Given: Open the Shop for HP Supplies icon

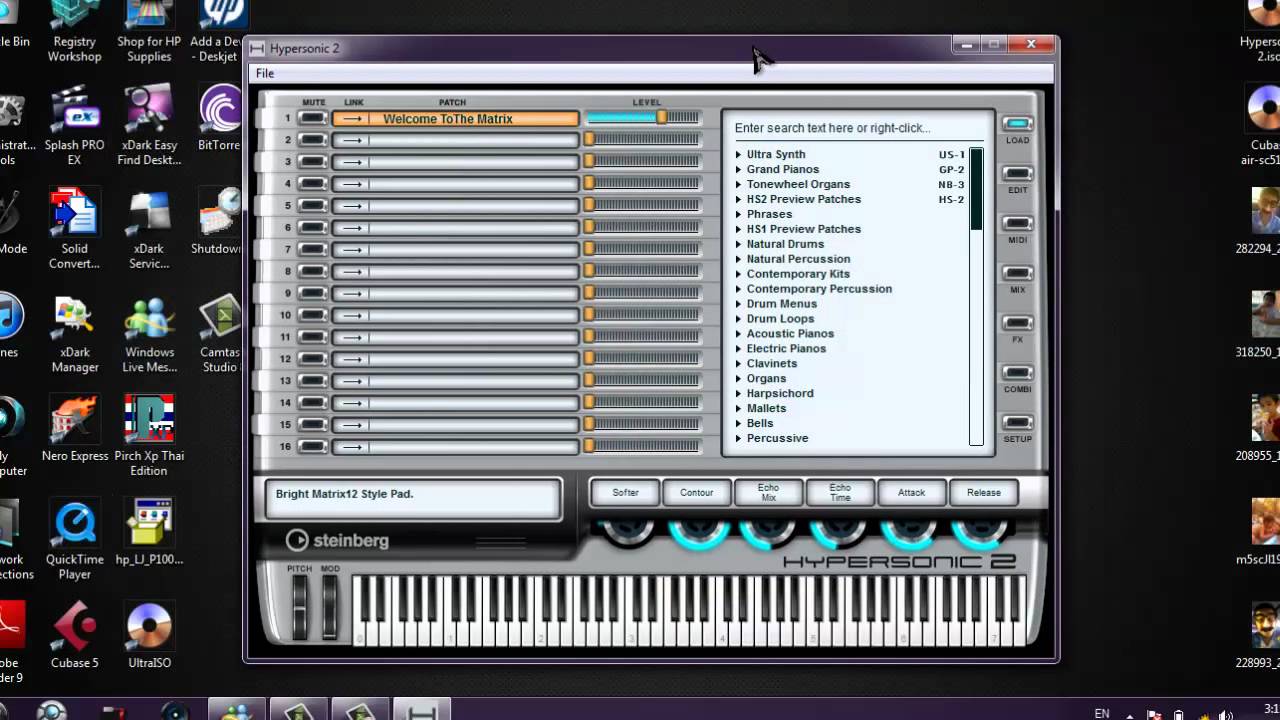Looking at the screenshot, I should (149, 32).
